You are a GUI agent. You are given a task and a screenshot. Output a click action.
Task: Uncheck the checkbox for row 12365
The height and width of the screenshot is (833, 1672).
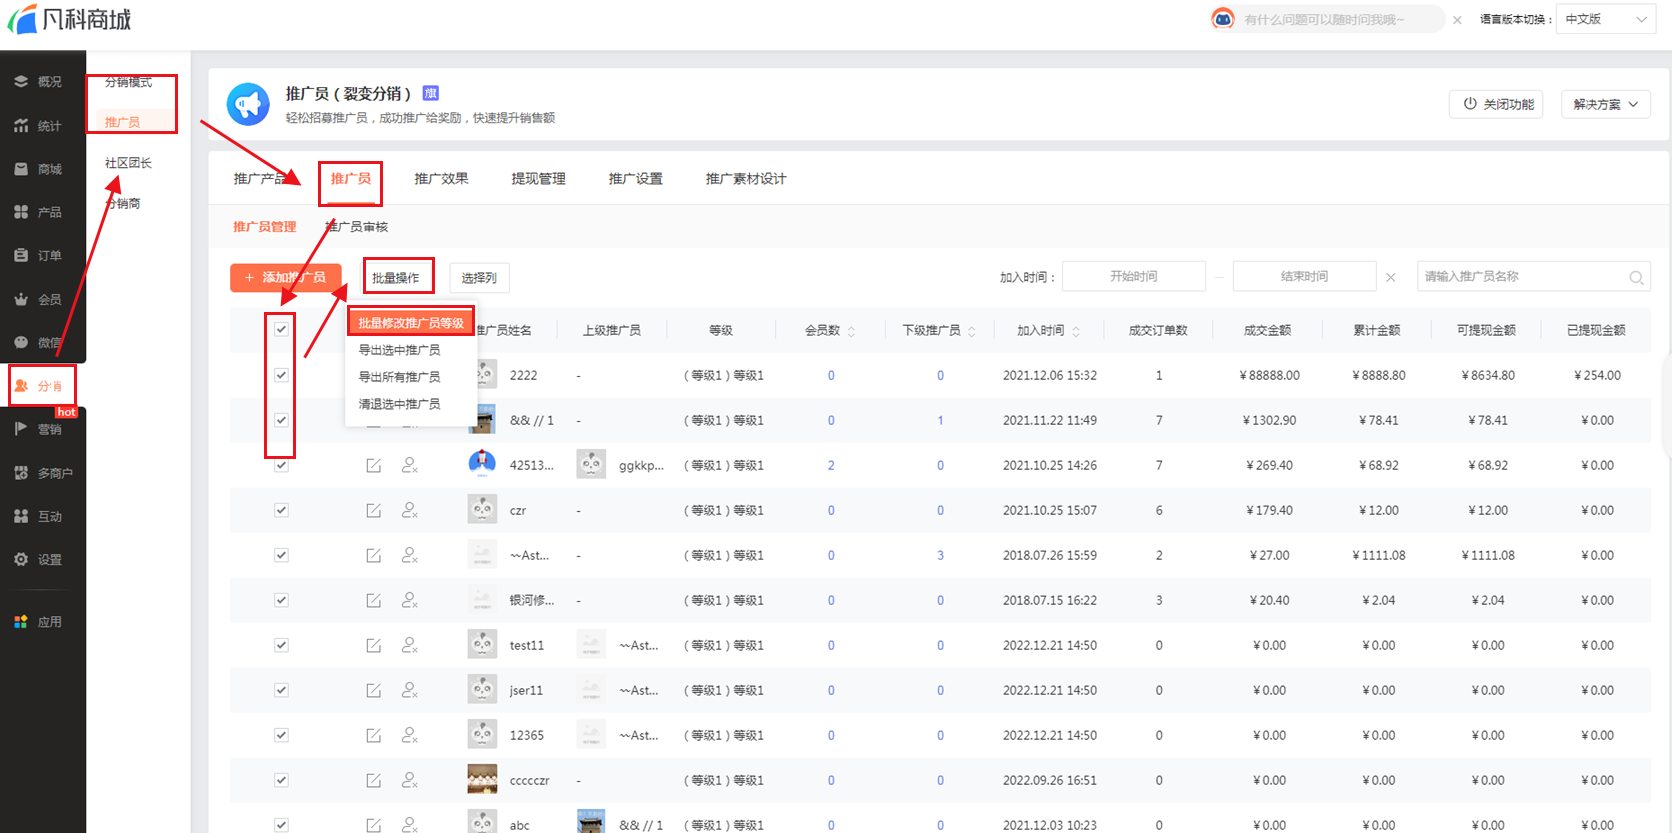(x=281, y=735)
